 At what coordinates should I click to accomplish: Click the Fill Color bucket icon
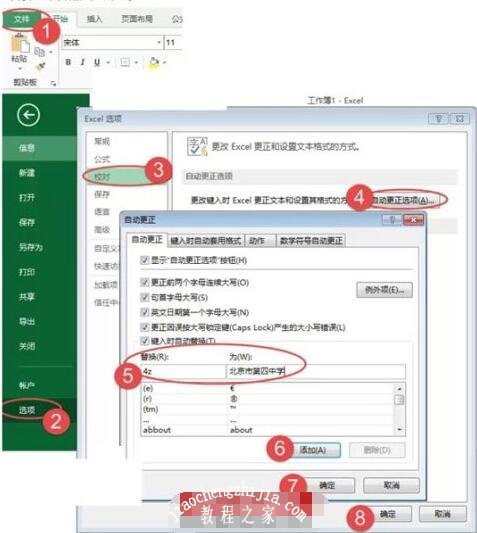[154, 63]
